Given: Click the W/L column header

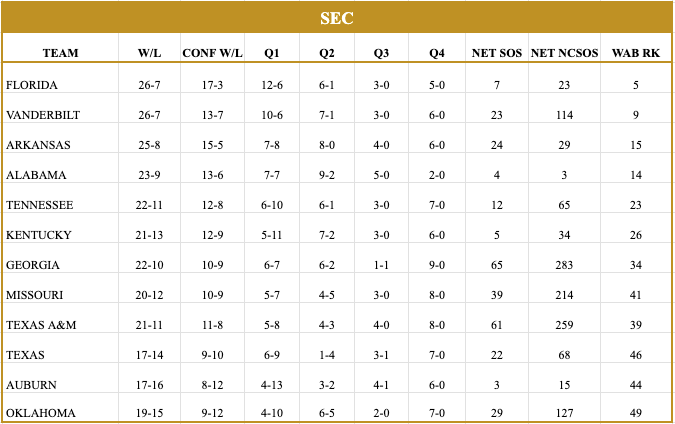Looking at the screenshot, I should click(x=149, y=52).
